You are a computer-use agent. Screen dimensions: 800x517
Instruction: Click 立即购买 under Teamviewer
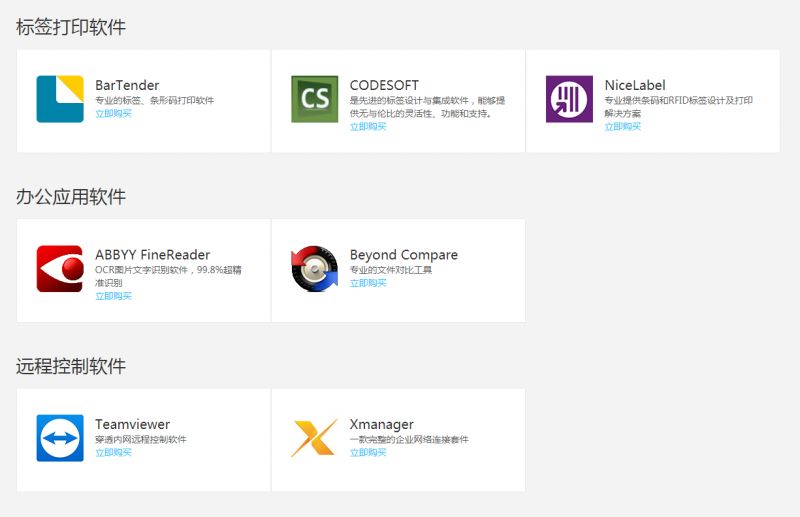[x=113, y=453]
